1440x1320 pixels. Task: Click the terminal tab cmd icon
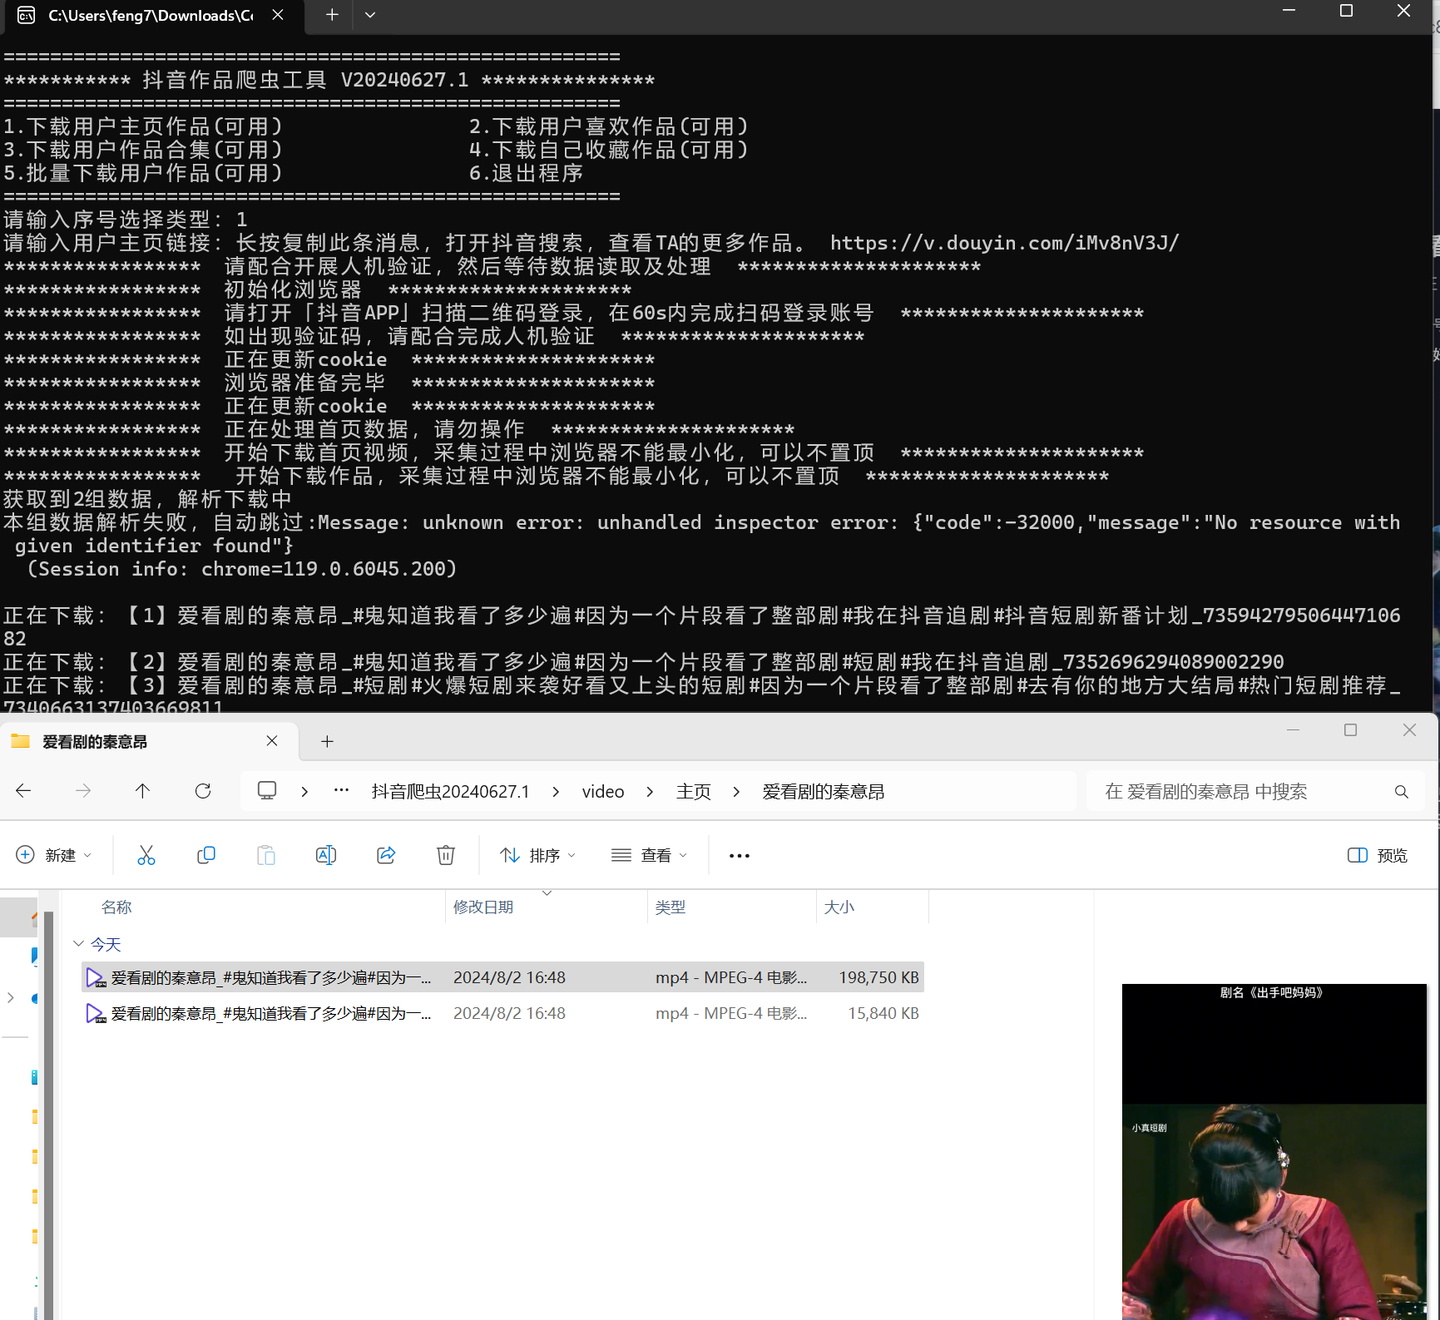coord(26,15)
